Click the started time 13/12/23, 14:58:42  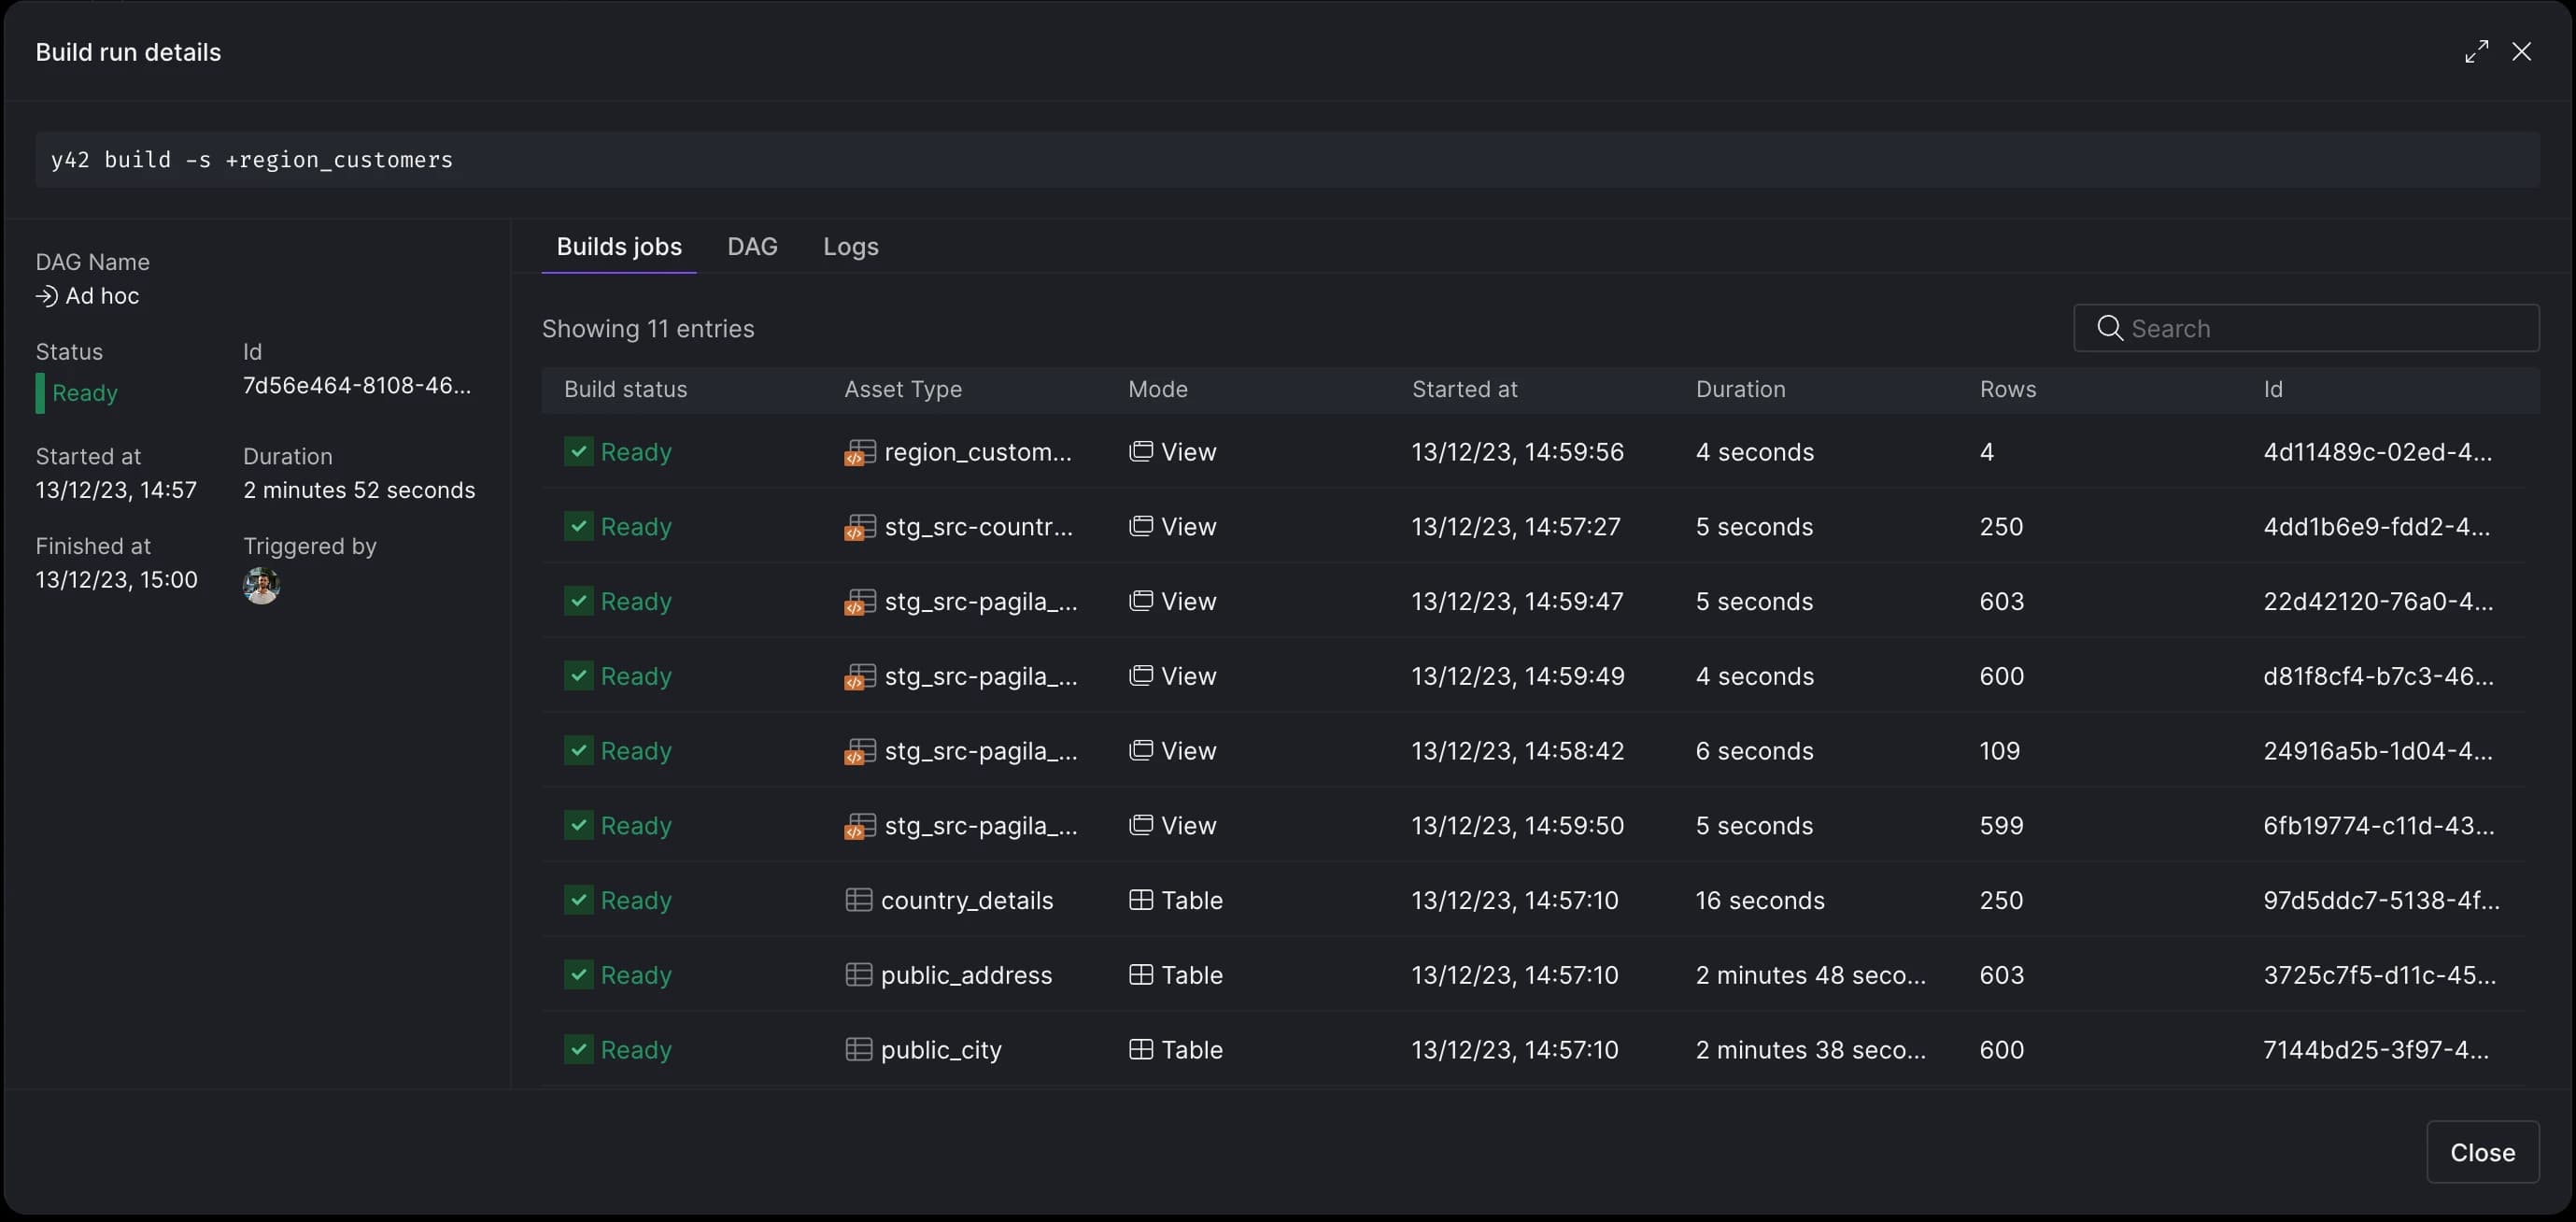click(1517, 751)
